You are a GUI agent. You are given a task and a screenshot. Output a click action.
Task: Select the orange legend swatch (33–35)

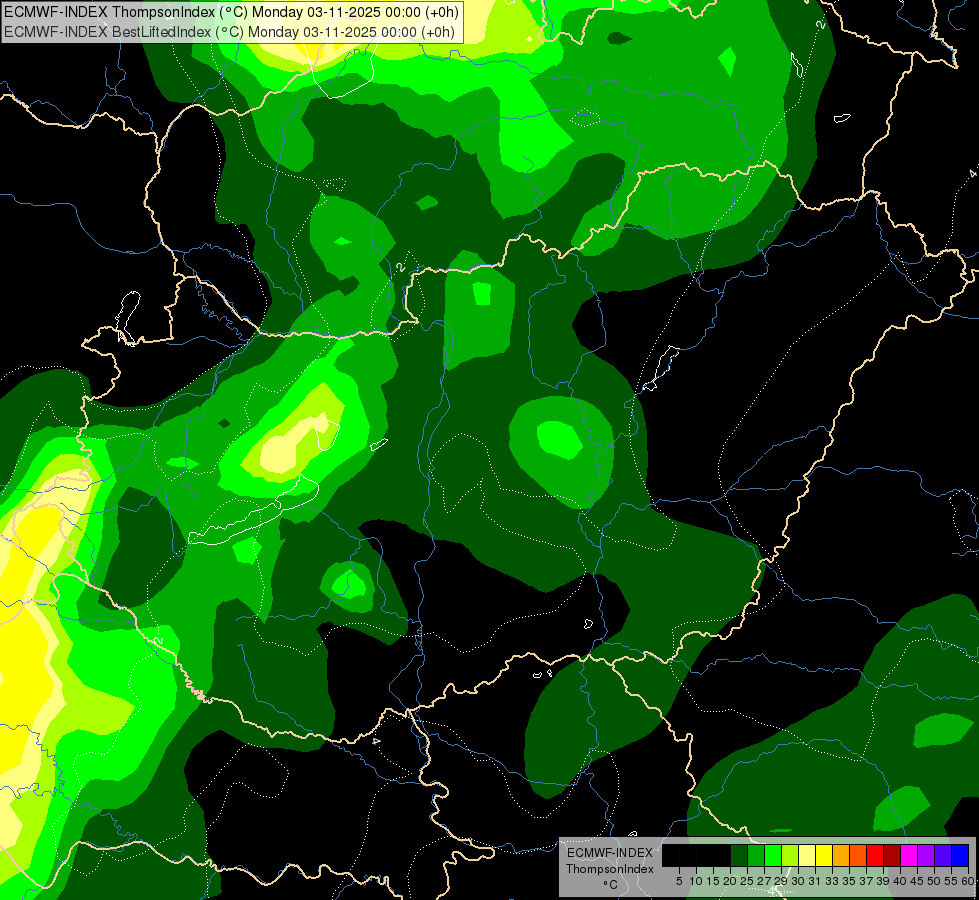point(841,855)
